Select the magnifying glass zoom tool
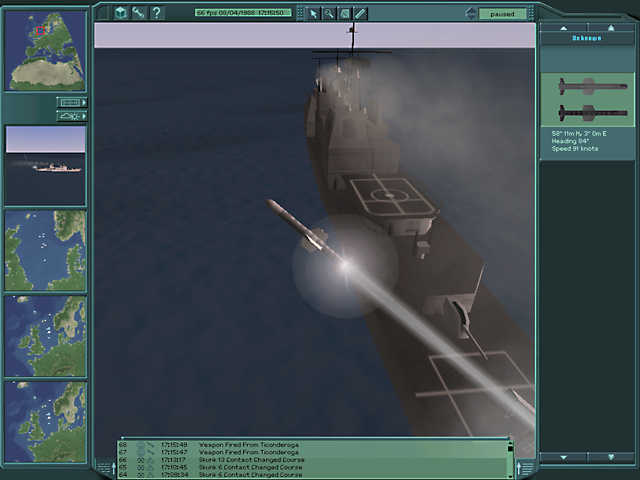Screen dimensions: 640x480 329,14
